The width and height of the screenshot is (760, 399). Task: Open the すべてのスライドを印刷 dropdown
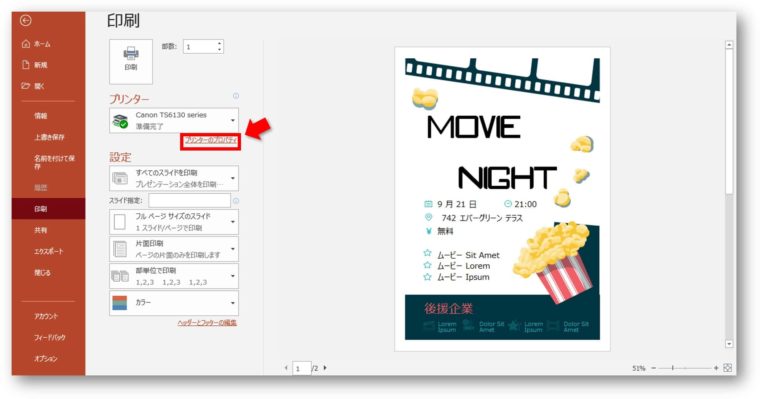tap(174, 178)
